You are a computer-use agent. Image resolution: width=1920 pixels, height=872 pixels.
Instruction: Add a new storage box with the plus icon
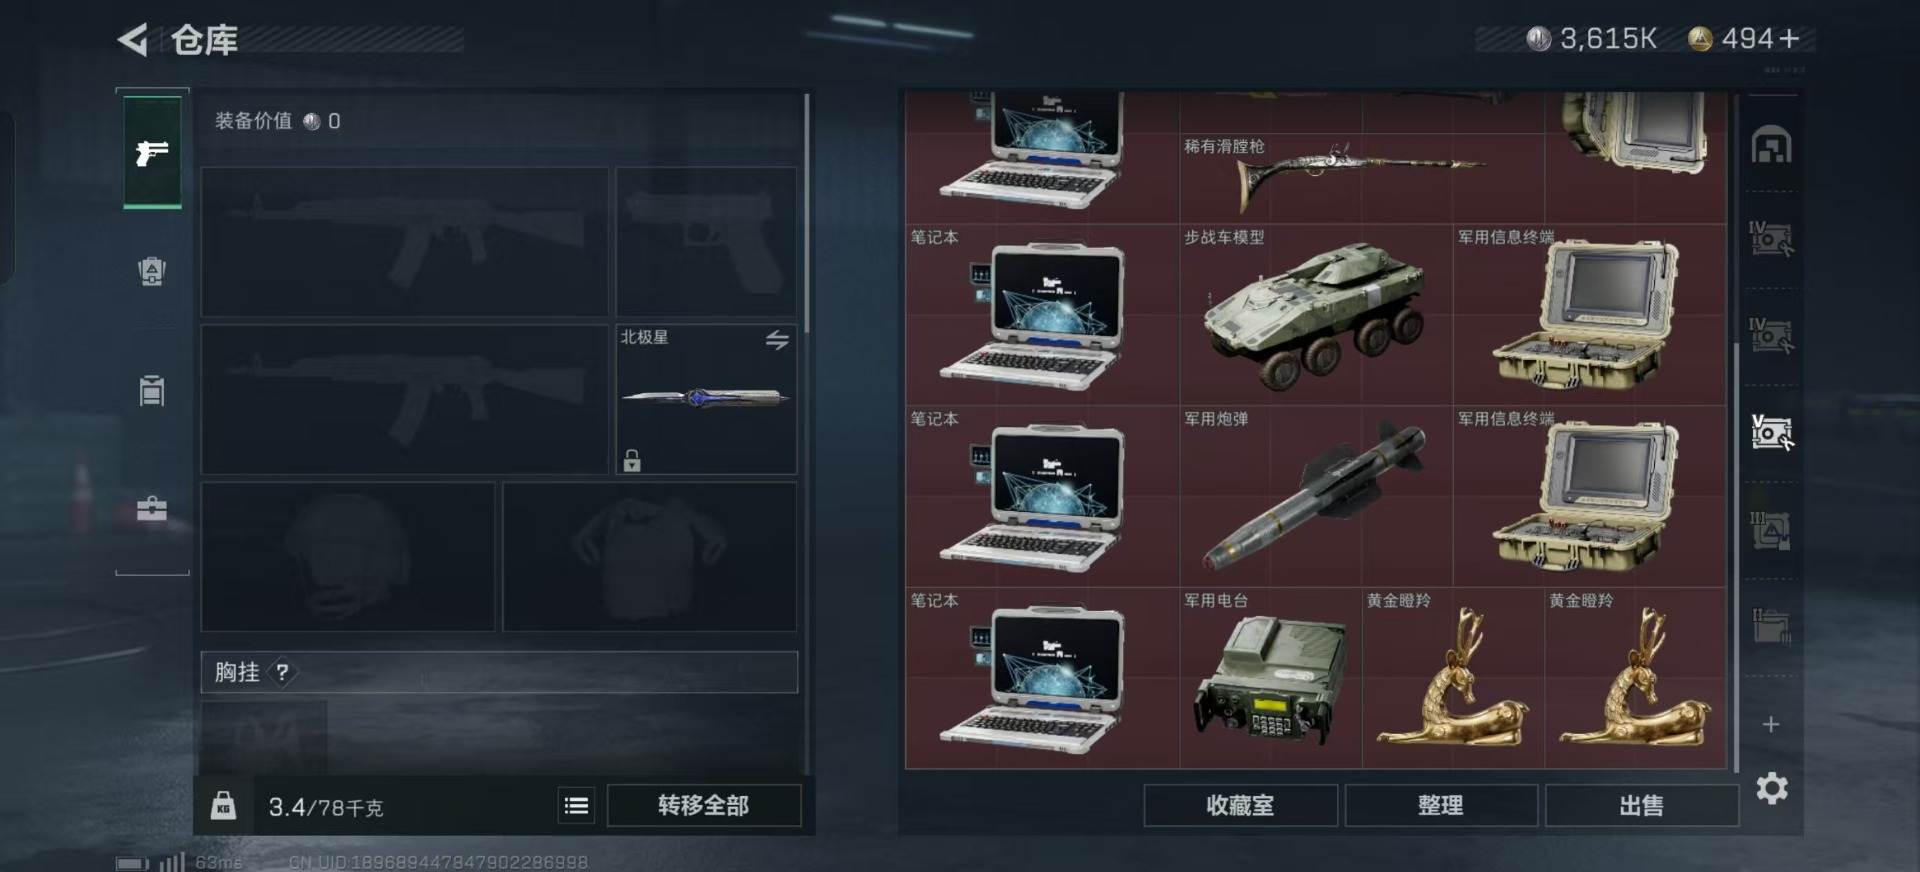[x=1771, y=724]
